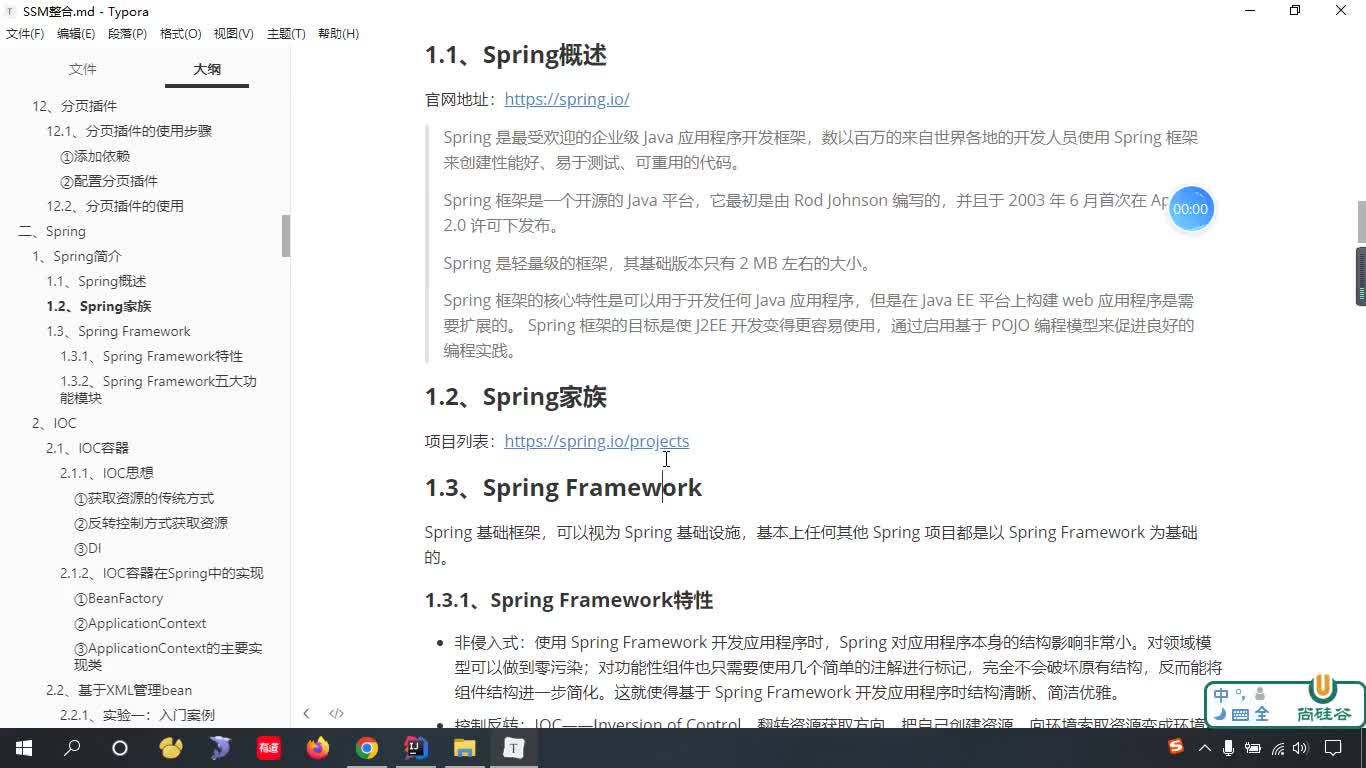
Task: Open the notification action center
Action: tap(1333, 748)
